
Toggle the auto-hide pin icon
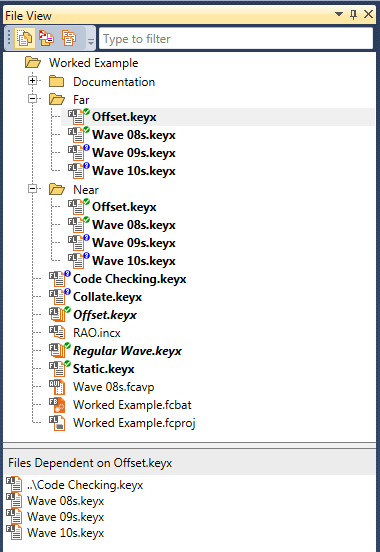click(353, 14)
